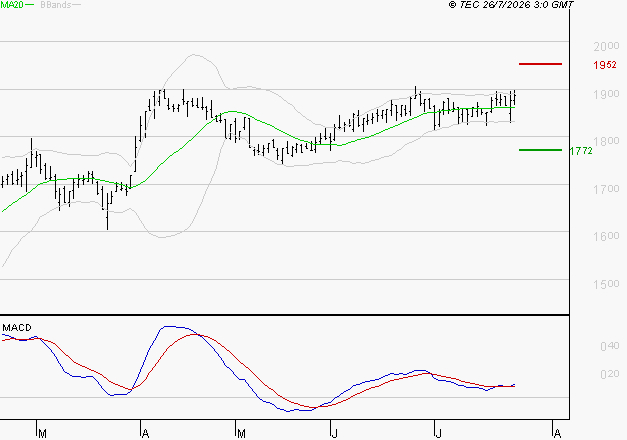
Task: Click the 1952 resistance price label
Action: click(605, 65)
